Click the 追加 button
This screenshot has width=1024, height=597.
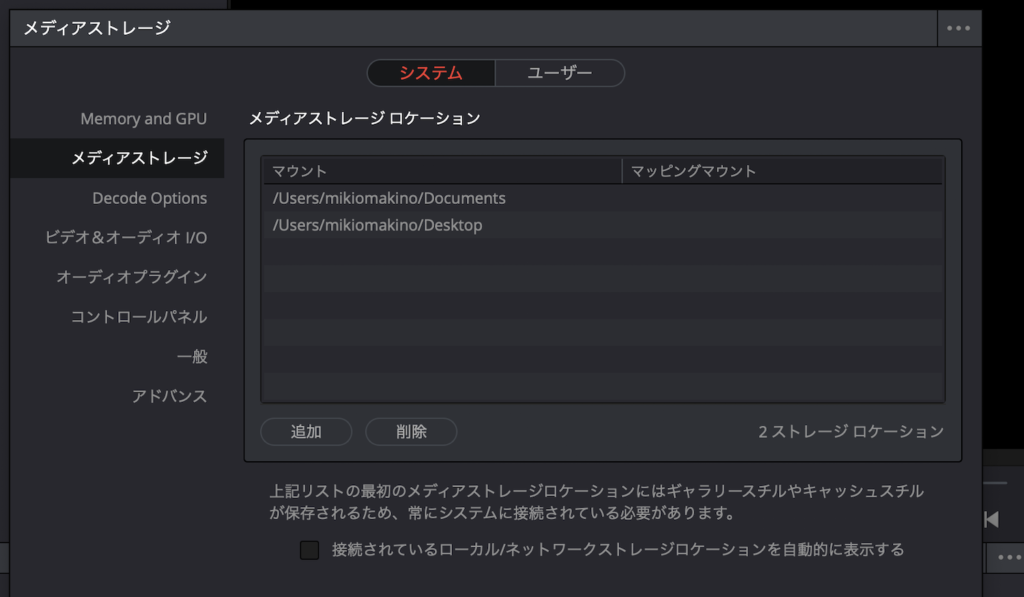coord(306,432)
